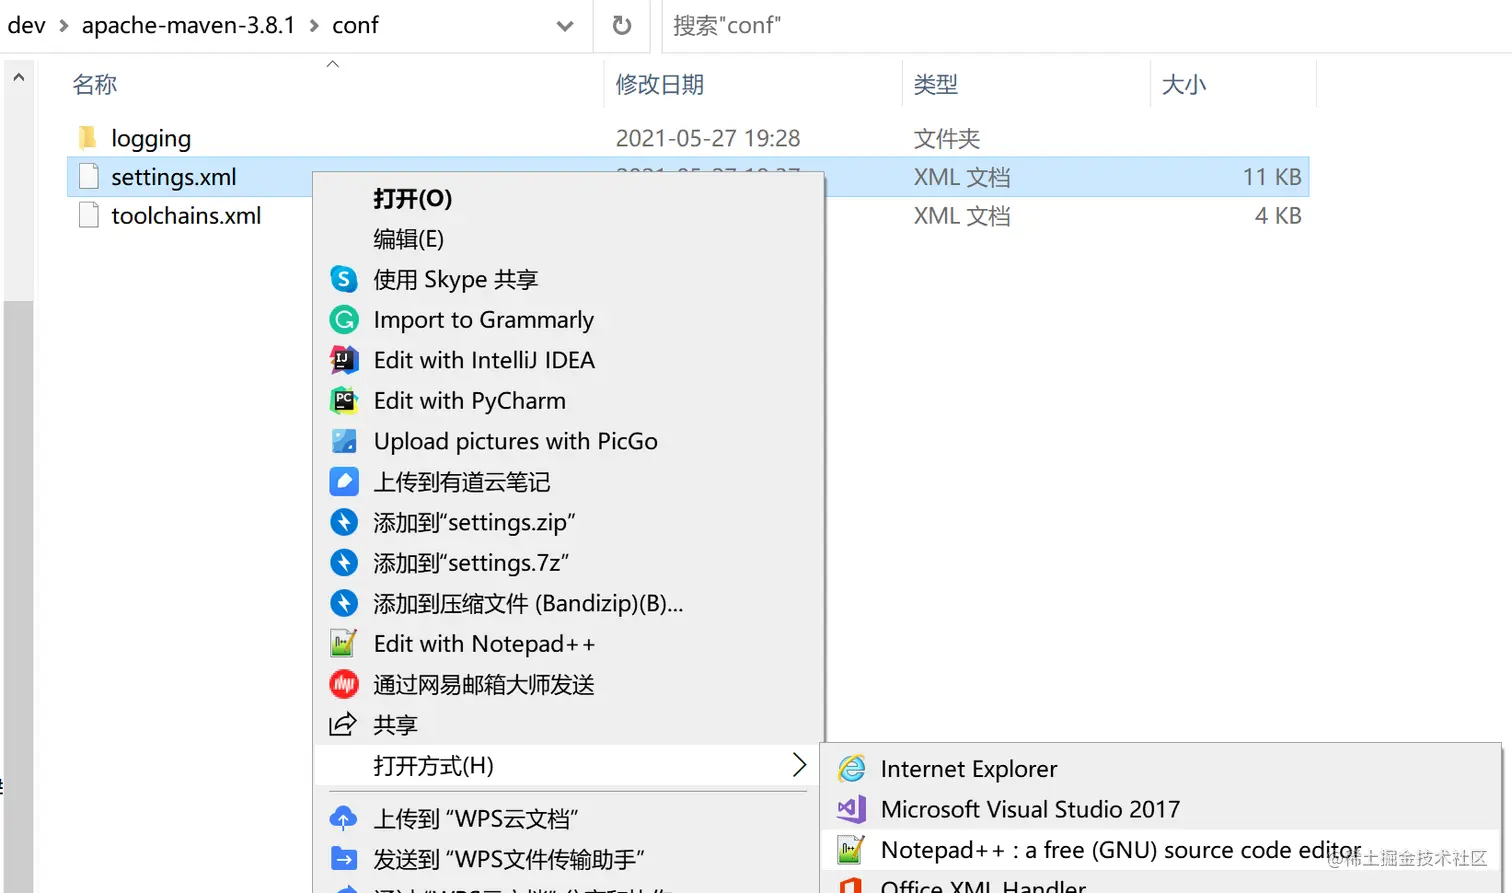Viewport: 1512px width, 893px height.
Task: Select the settings.xml file name
Action: point(174,177)
